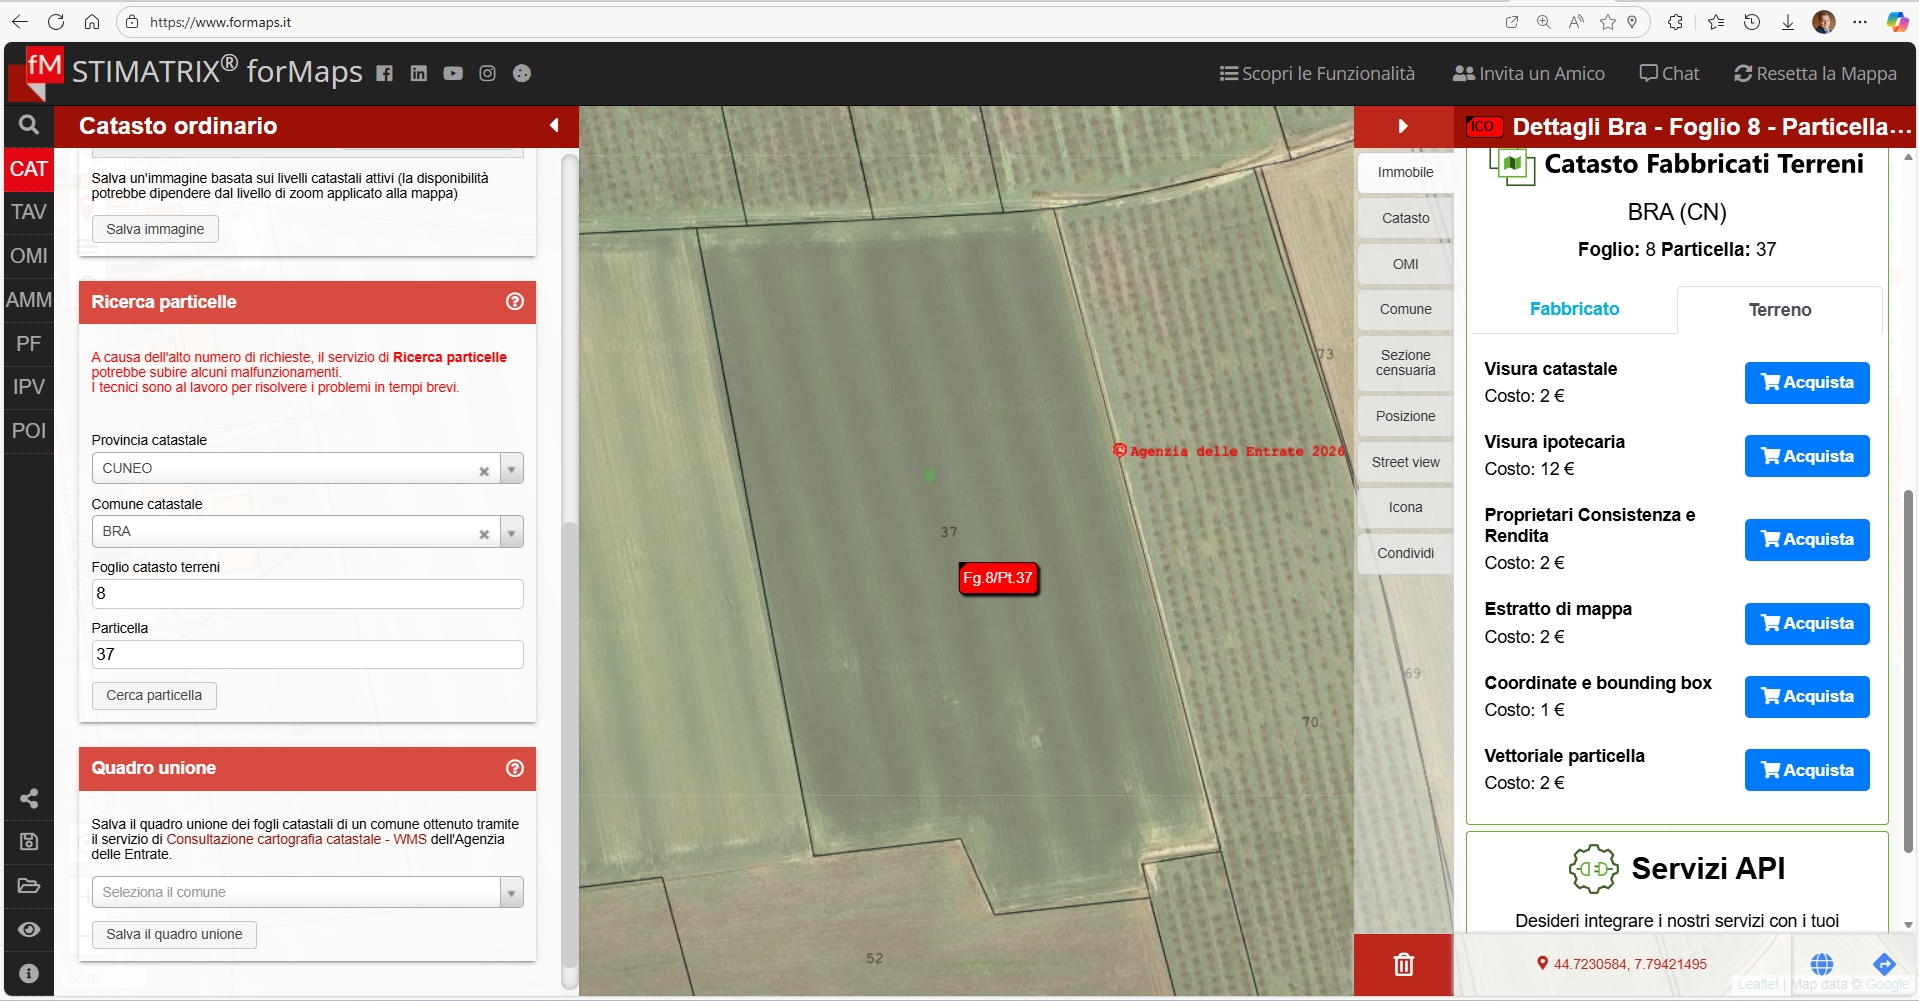This screenshot has height=1001, width=1919.
Task: Toggle the eye visibility icon in sidebar
Action: pyautogui.click(x=29, y=930)
